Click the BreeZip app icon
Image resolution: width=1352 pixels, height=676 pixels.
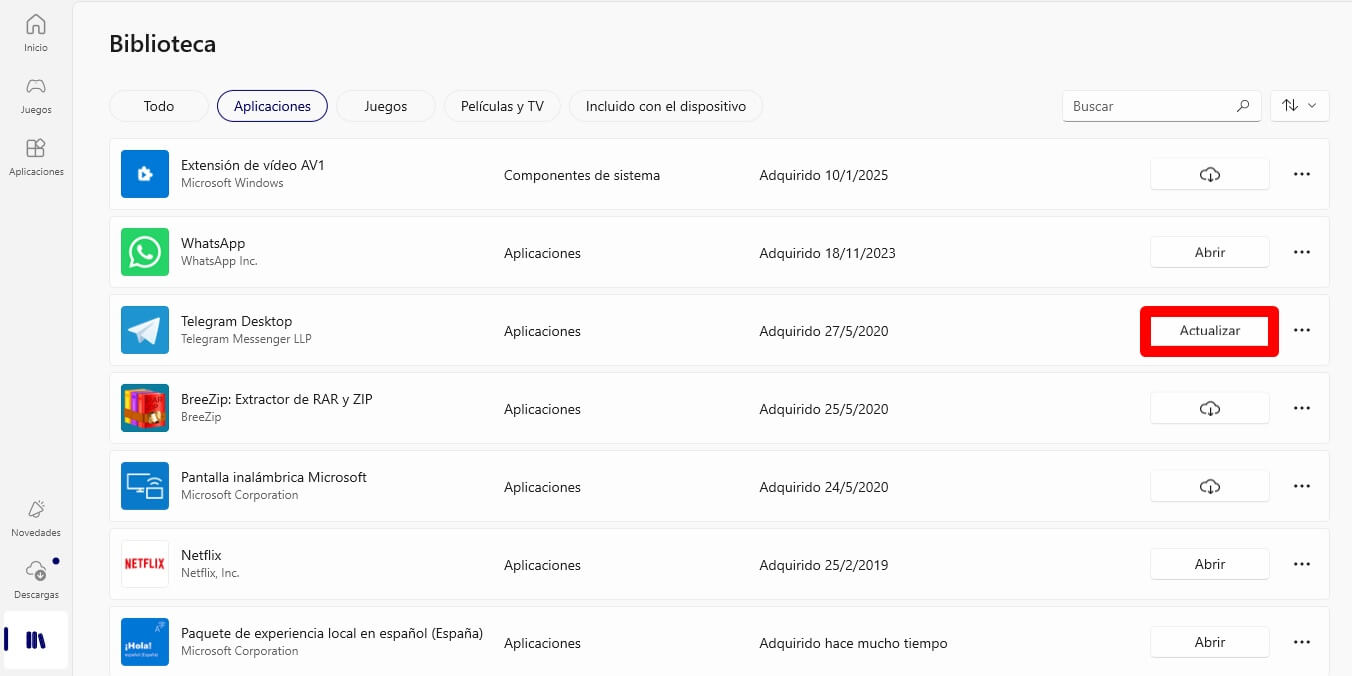click(x=145, y=408)
